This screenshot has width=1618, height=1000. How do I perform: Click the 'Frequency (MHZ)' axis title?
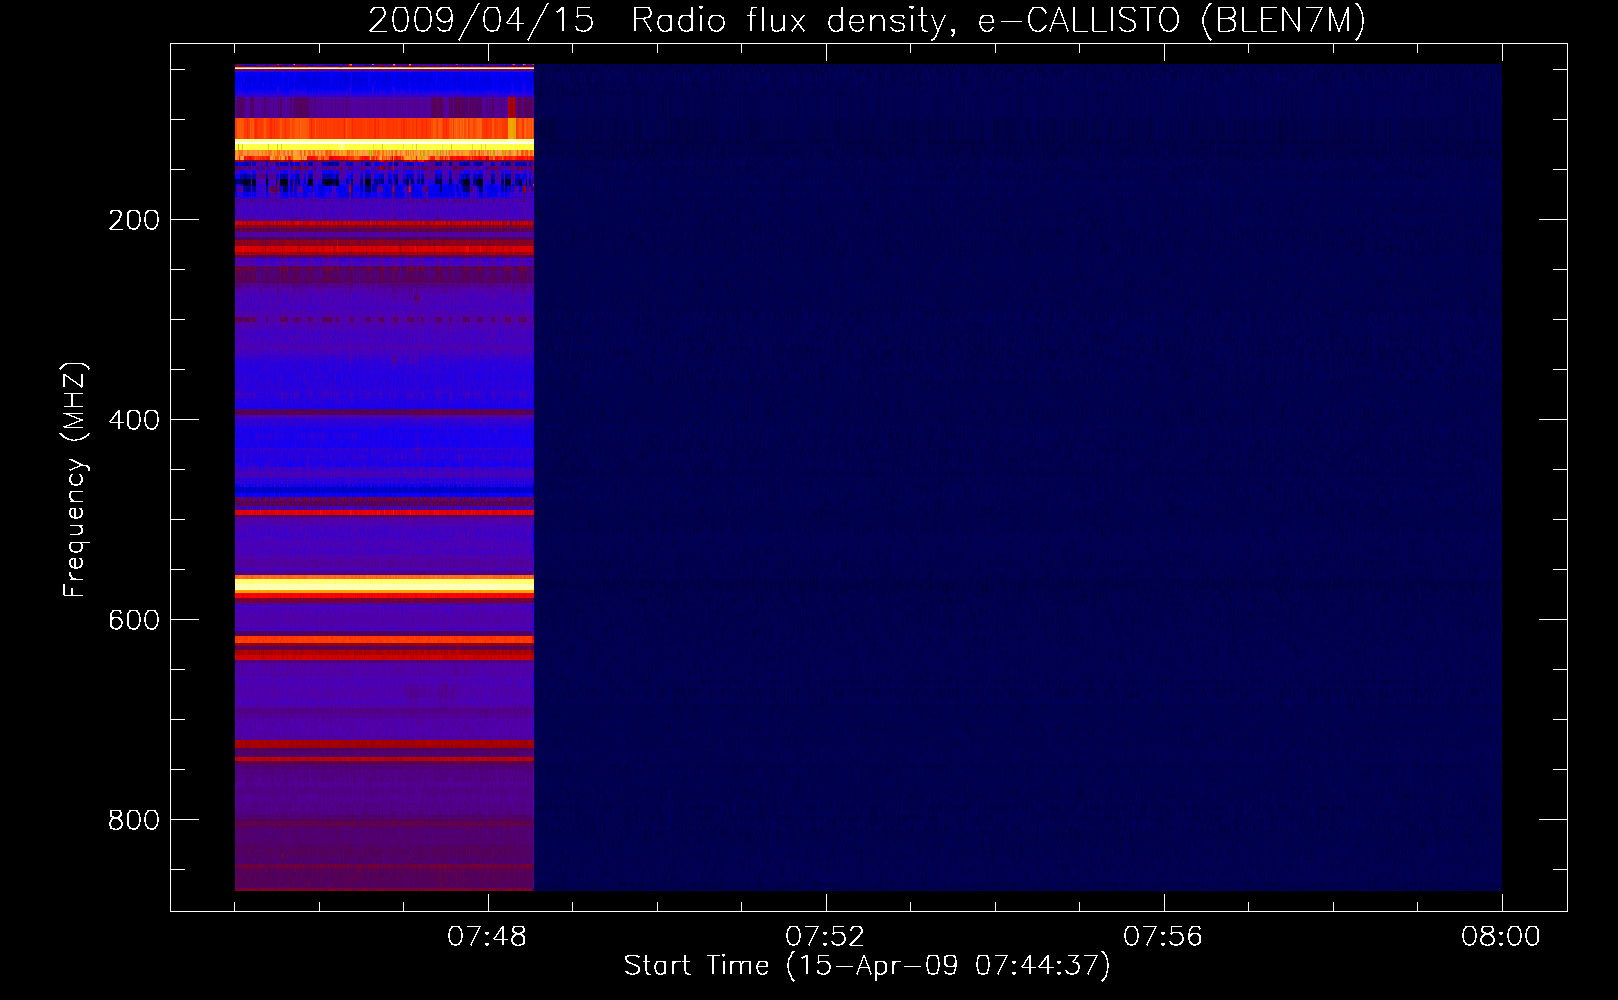(x=75, y=479)
